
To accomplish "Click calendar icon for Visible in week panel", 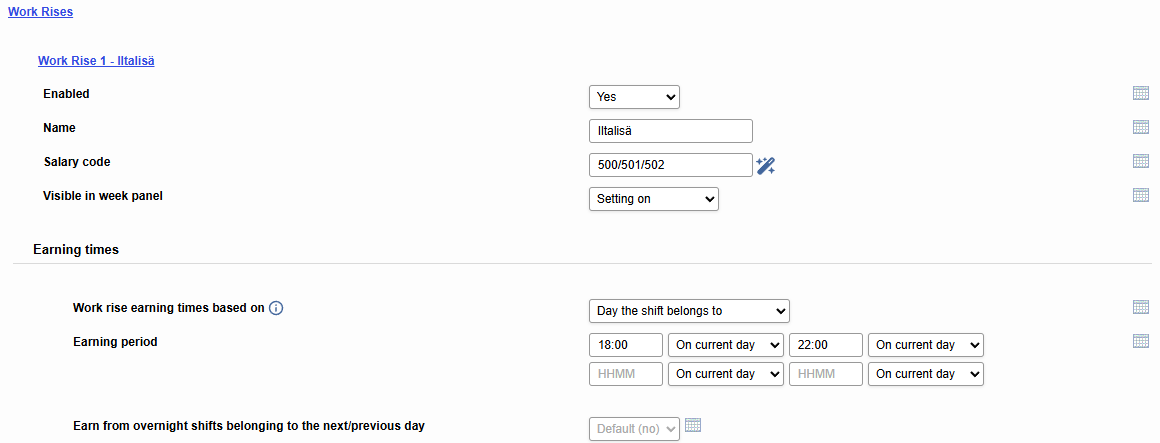I will [x=1141, y=195].
